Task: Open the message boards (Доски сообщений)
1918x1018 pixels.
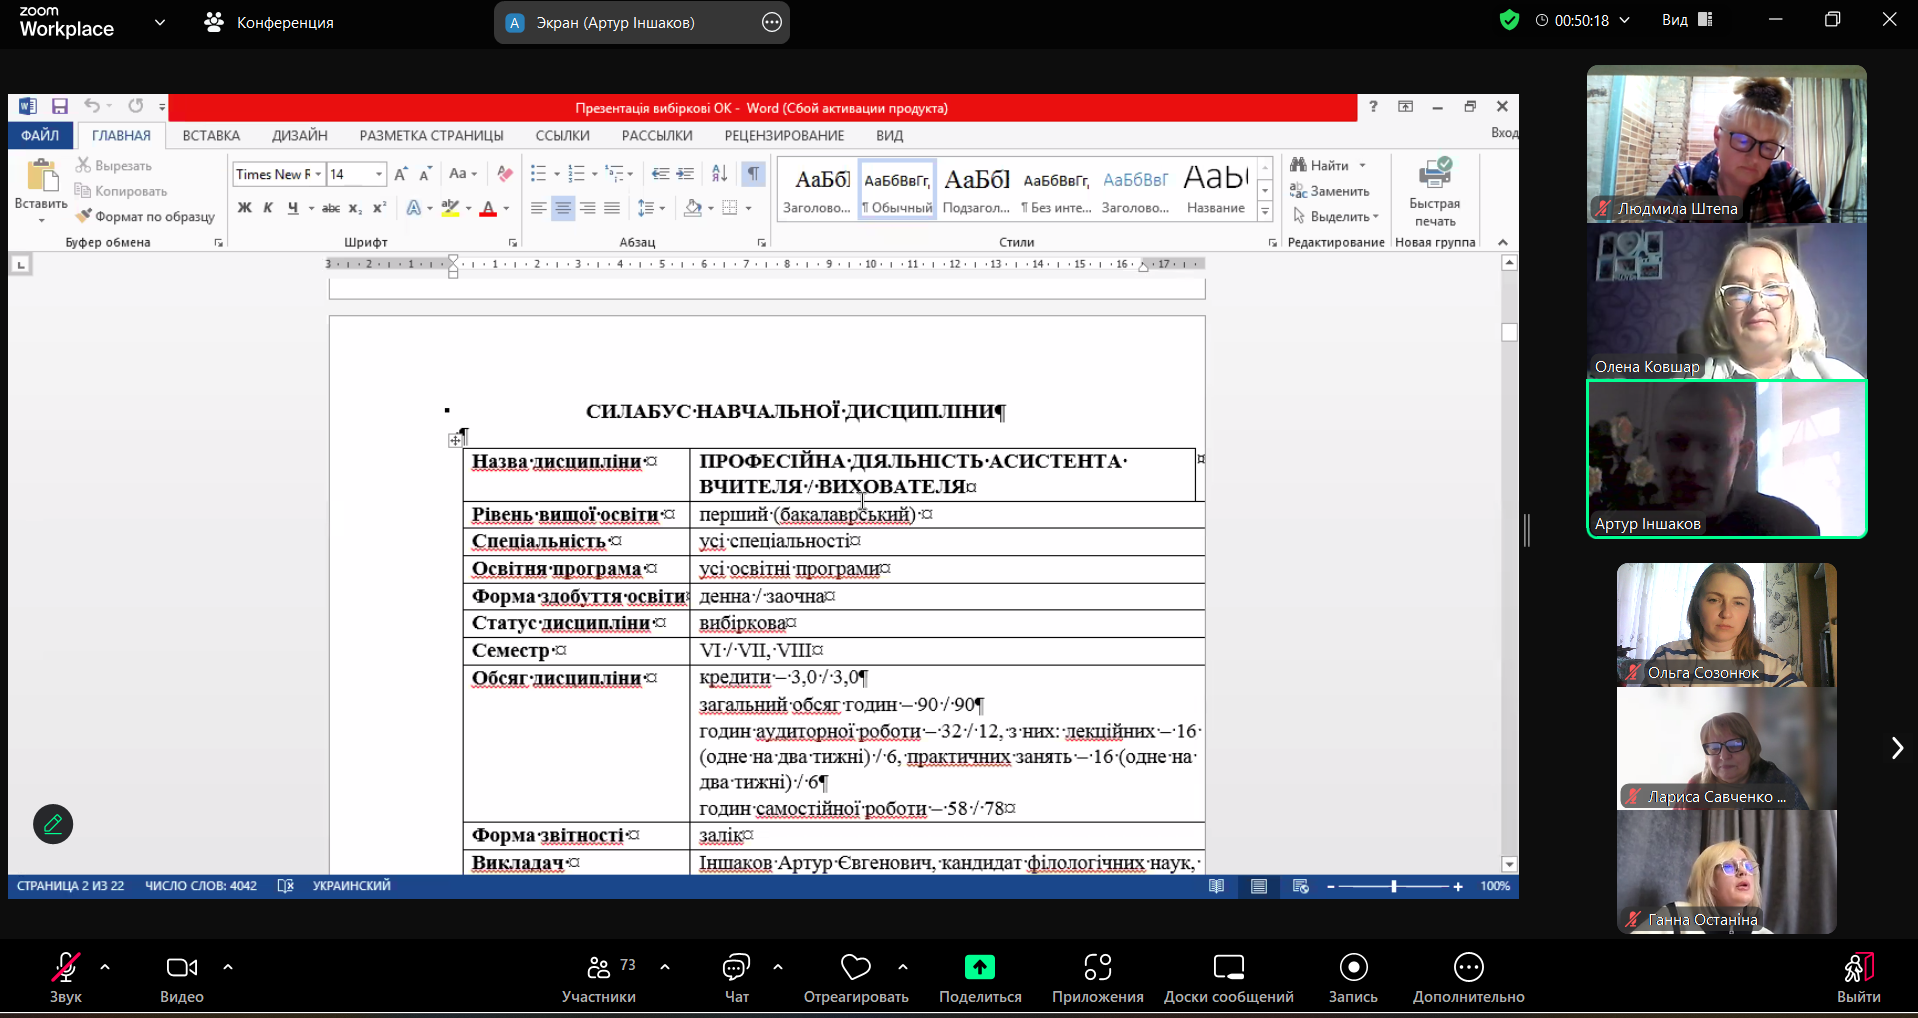Action: click(x=1228, y=967)
